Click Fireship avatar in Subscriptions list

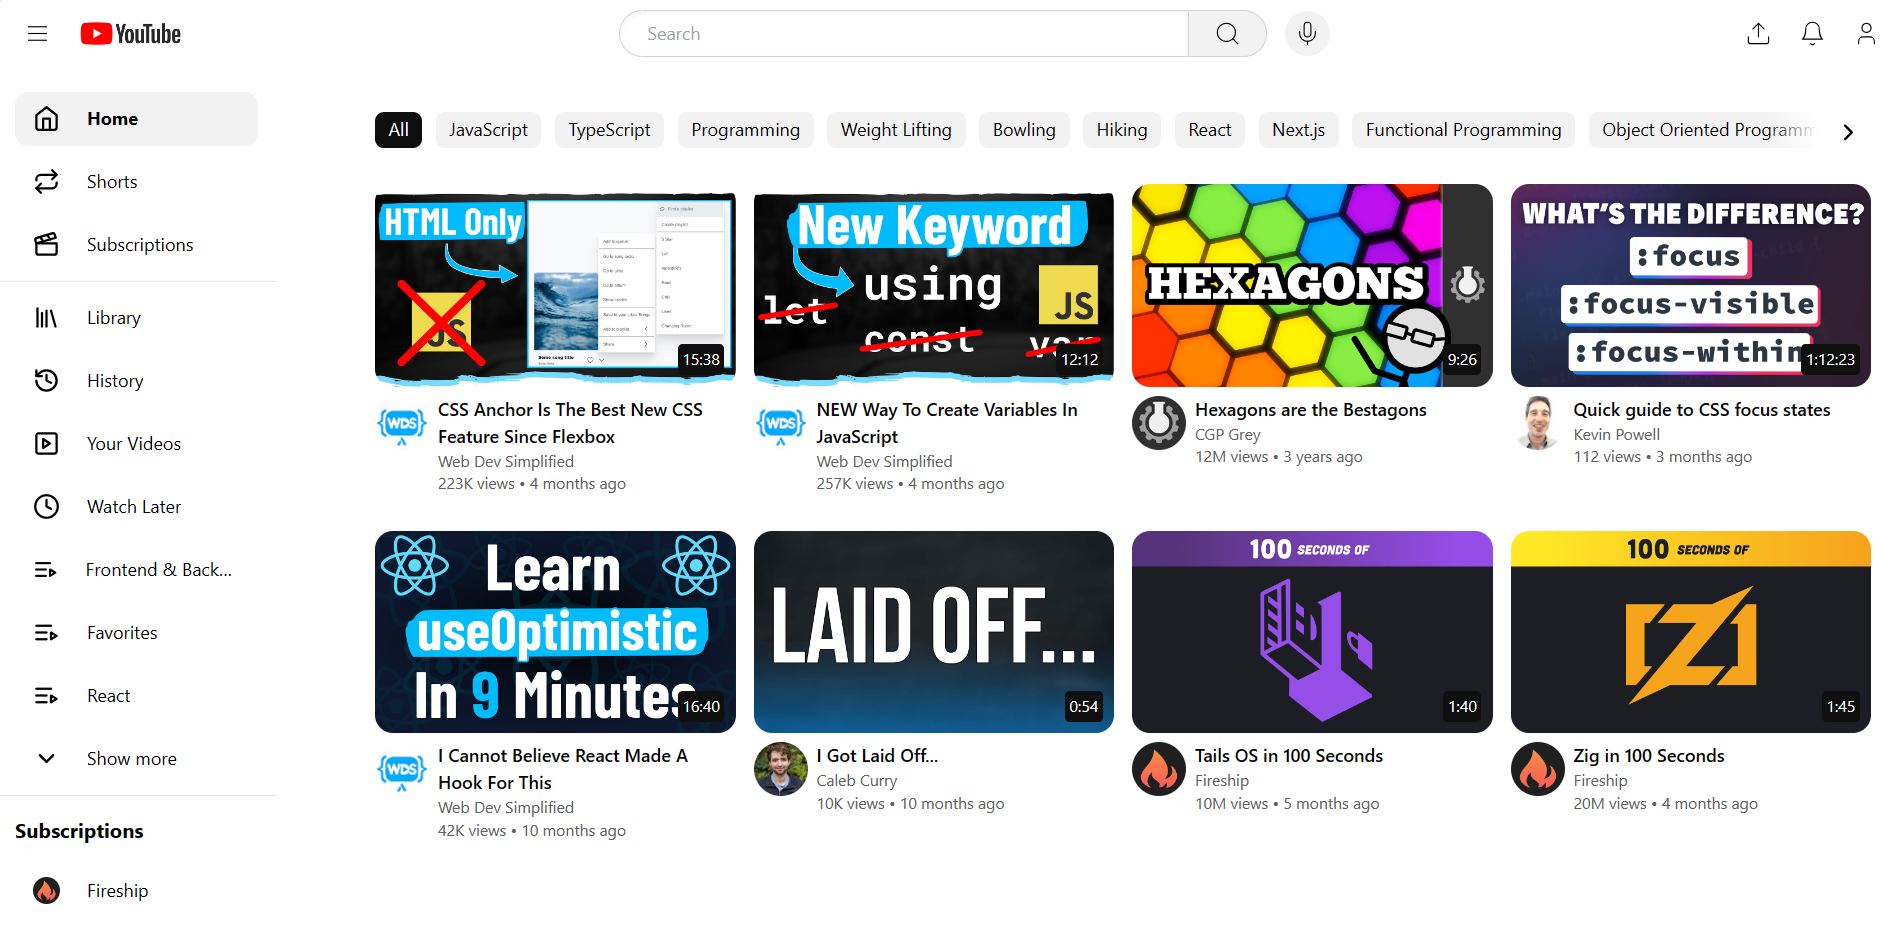pos(46,891)
